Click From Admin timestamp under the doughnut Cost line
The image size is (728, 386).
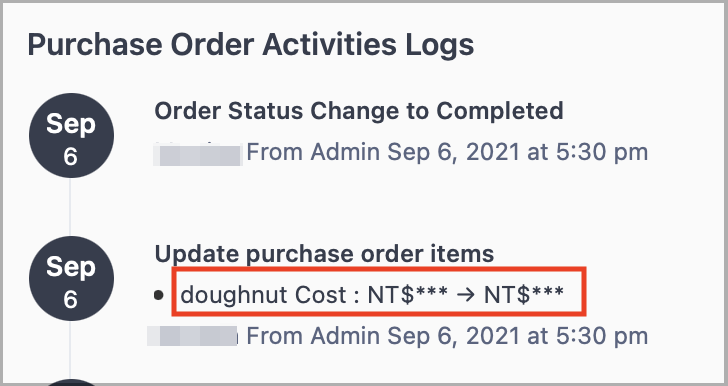point(447,336)
